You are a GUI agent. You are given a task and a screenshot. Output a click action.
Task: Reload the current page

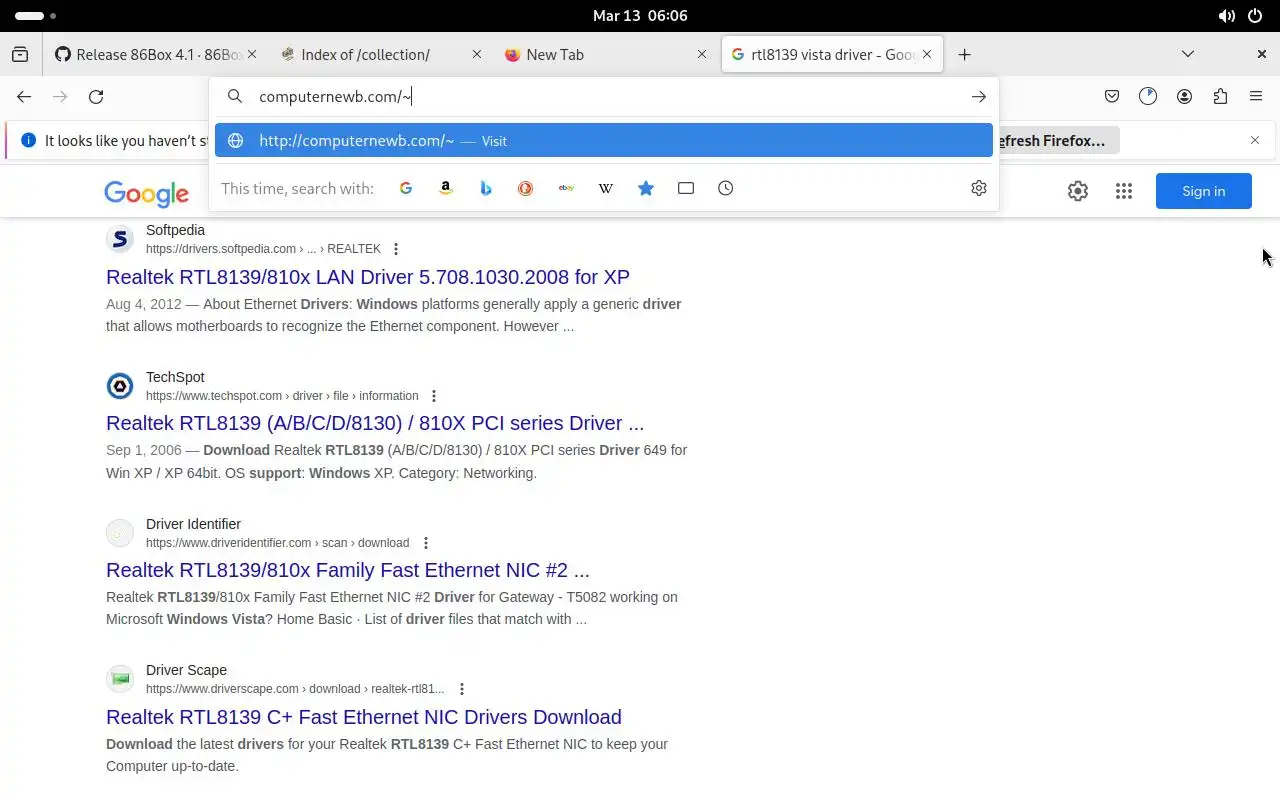click(x=96, y=97)
